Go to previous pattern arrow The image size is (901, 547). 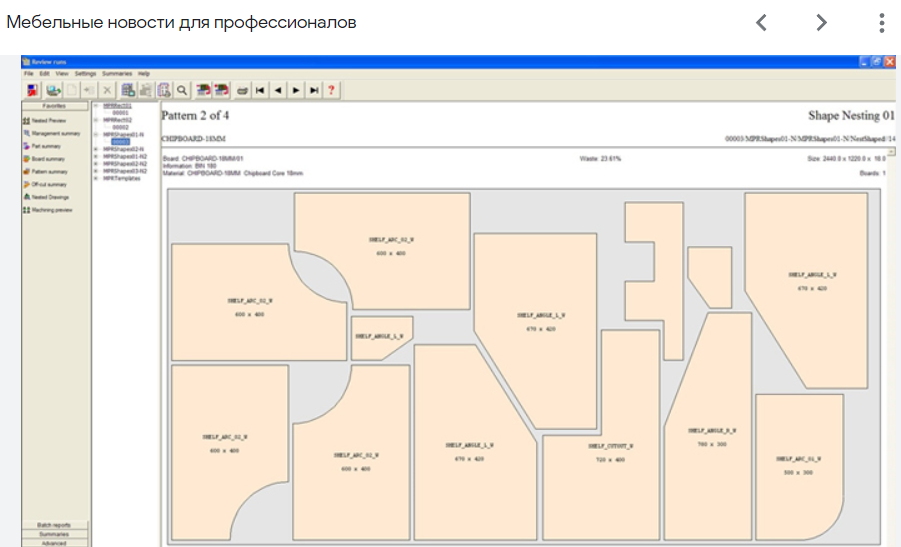[x=278, y=90]
